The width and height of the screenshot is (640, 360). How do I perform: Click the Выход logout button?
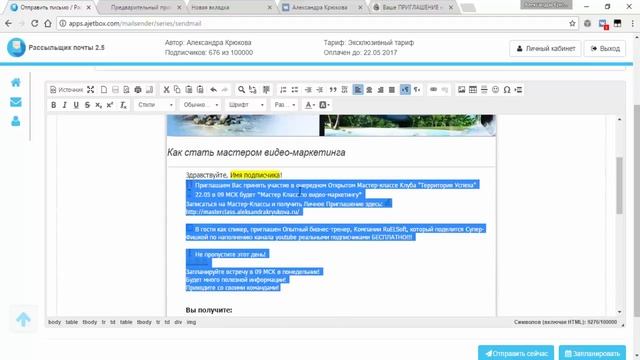[x=605, y=49]
